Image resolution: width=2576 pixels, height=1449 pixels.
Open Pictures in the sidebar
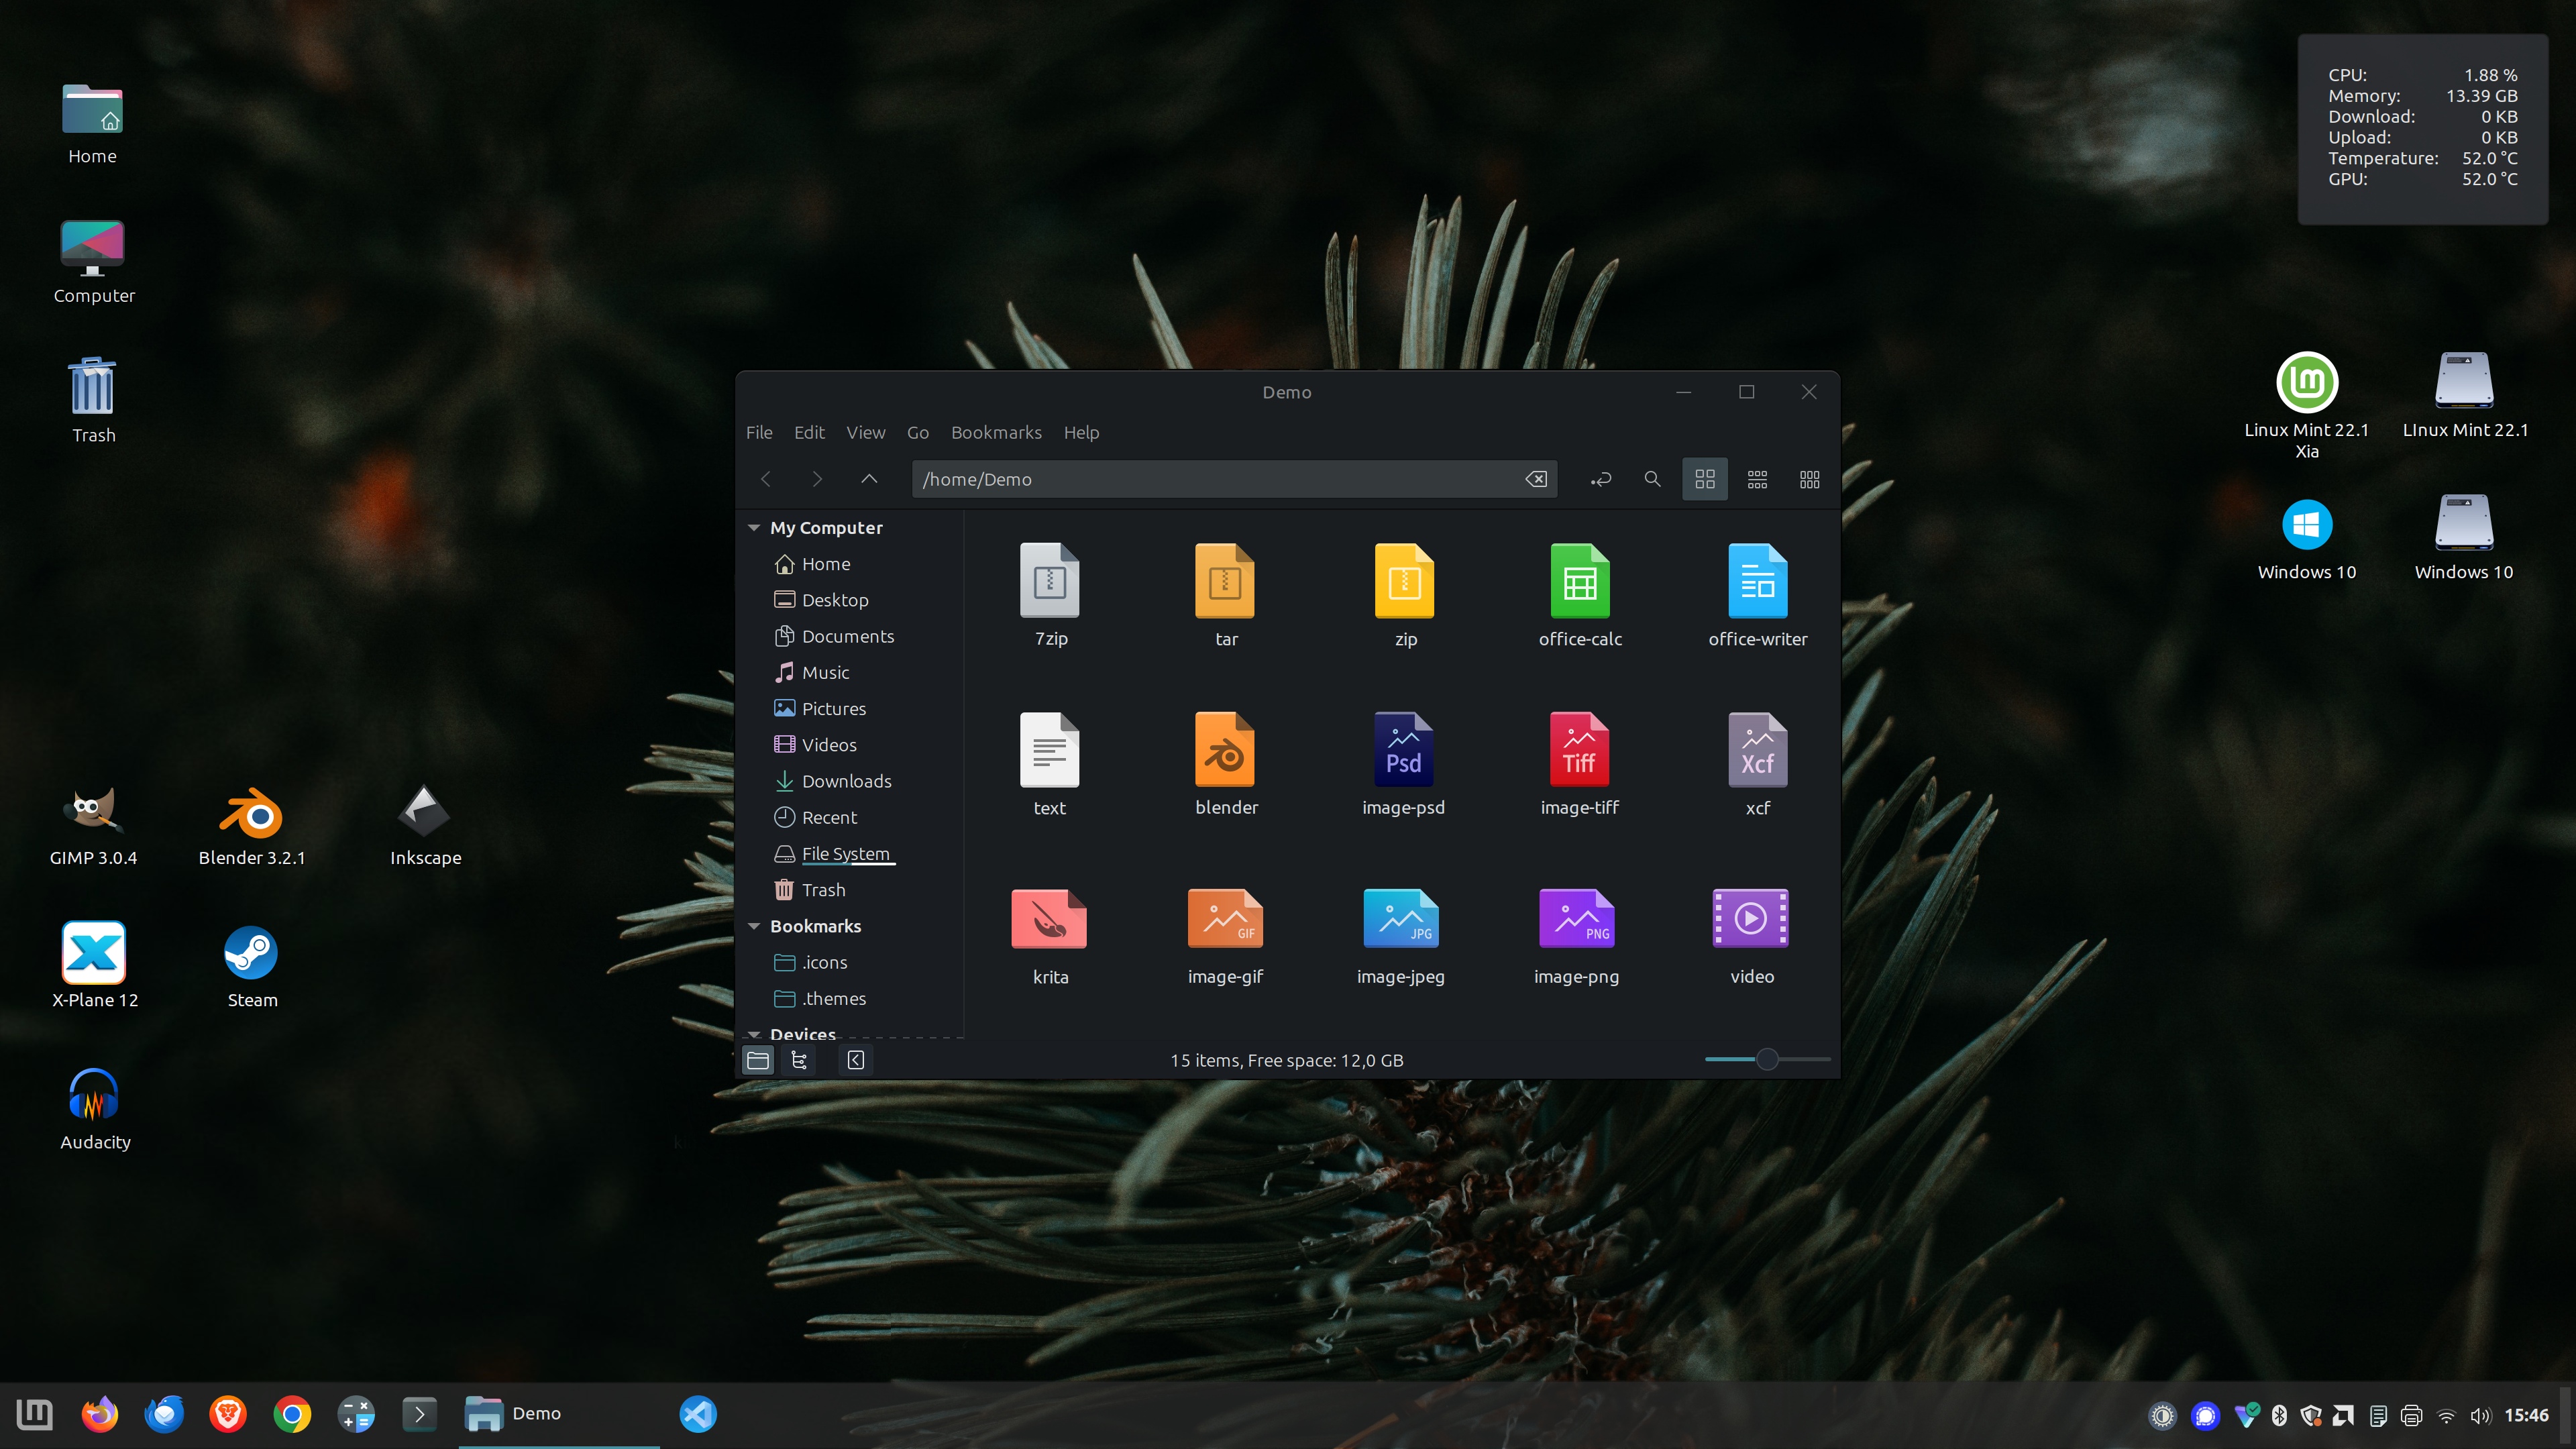coord(820,709)
